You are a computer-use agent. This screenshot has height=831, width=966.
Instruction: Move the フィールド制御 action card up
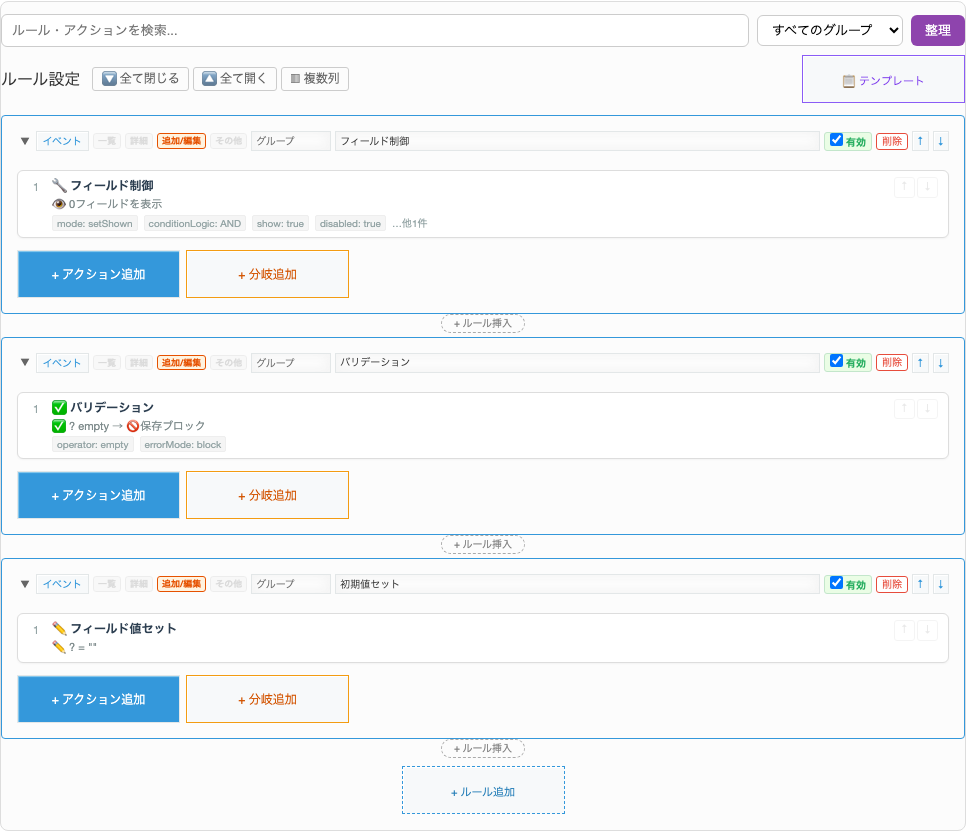click(x=904, y=187)
